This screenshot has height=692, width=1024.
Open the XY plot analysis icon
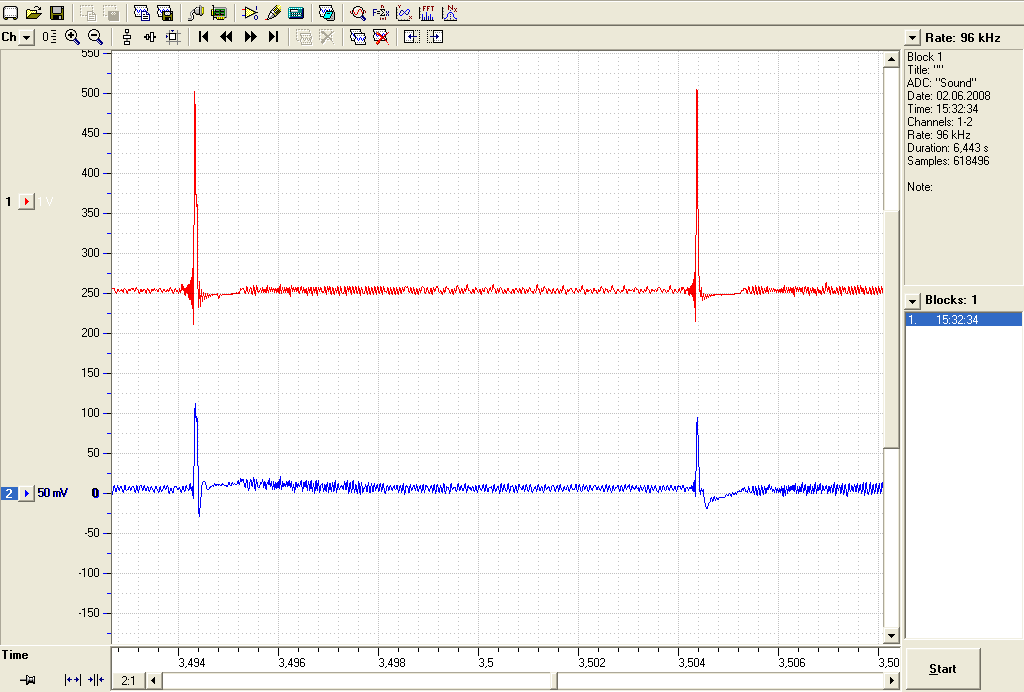coord(404,12)
